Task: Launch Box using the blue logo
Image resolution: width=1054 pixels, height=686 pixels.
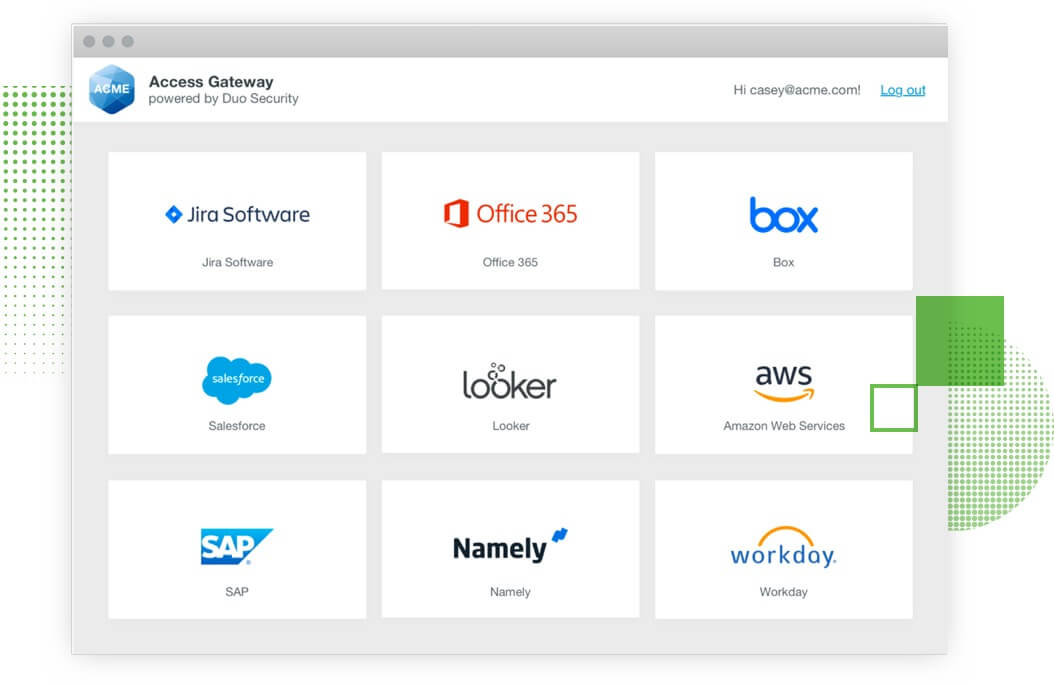Action: [783, 215]
